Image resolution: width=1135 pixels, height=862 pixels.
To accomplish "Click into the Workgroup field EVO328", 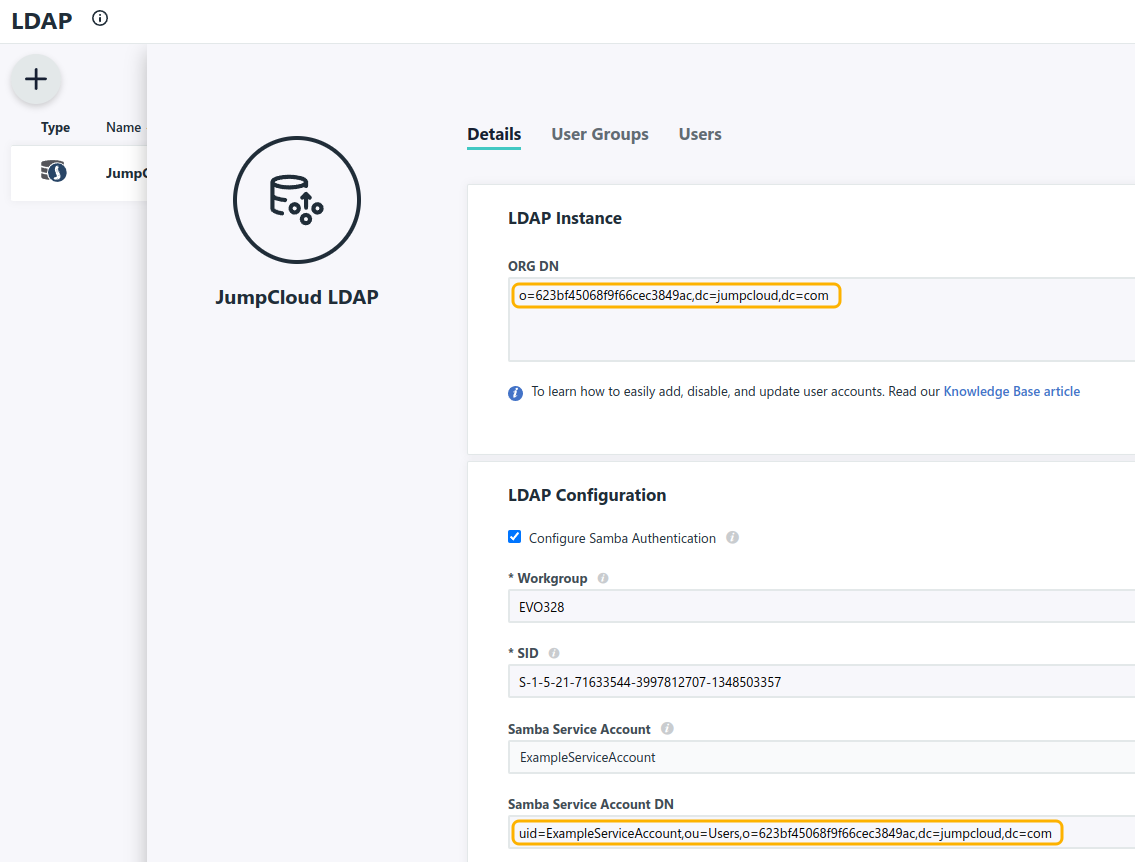I will pos(822,607).
